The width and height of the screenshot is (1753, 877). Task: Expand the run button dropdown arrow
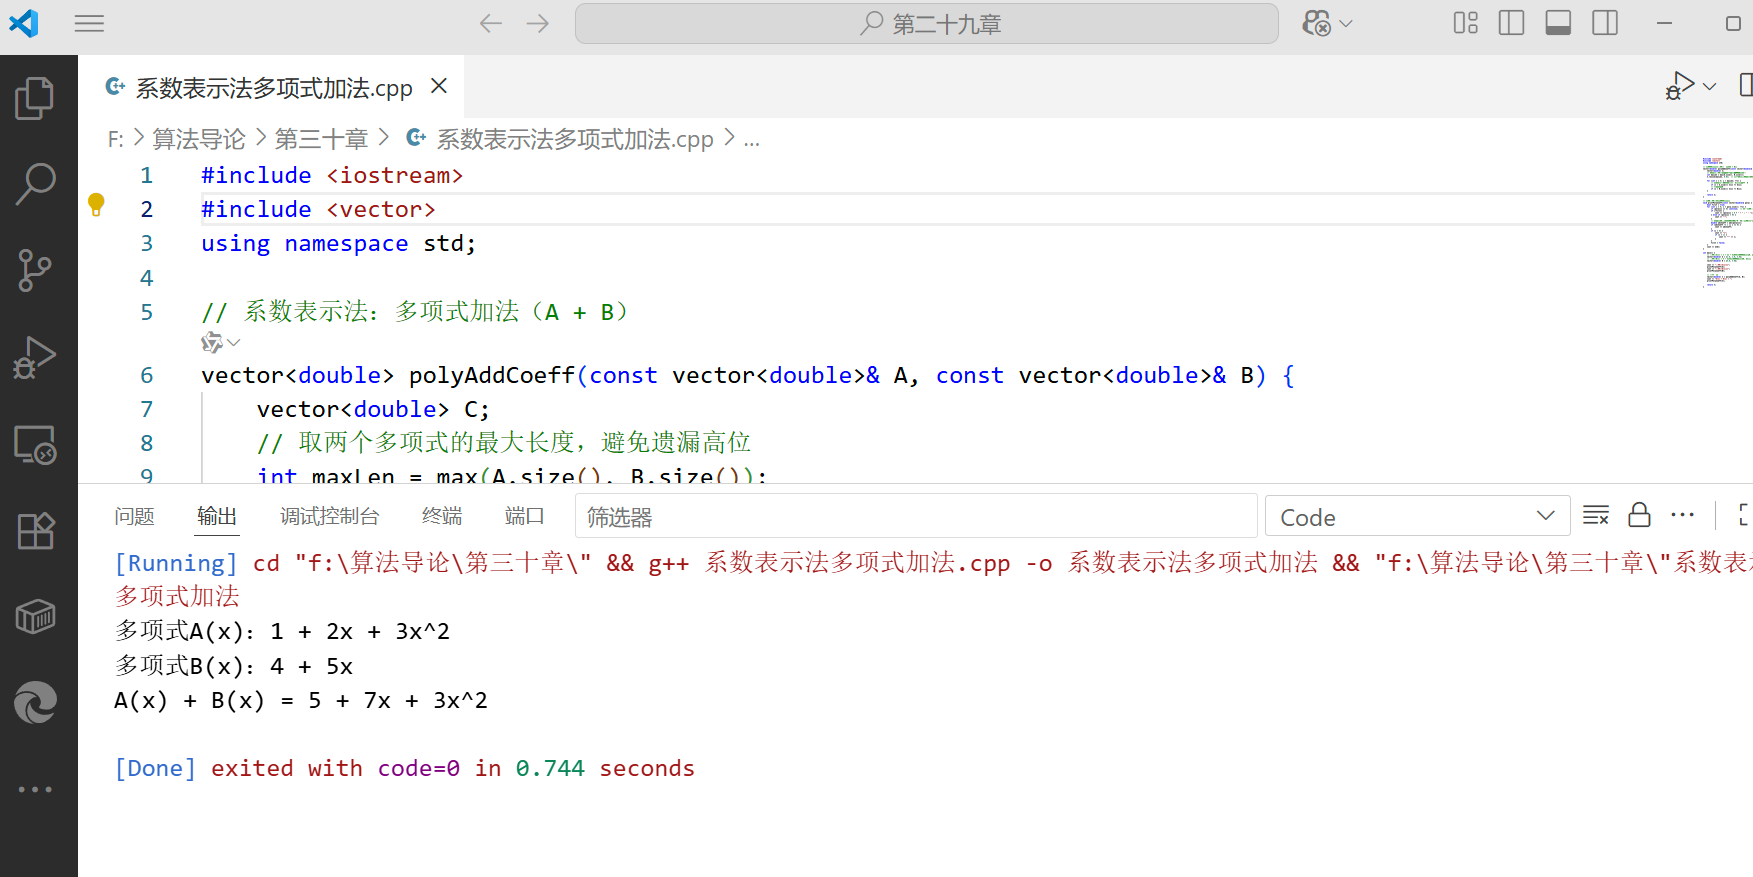(1710, 87)
